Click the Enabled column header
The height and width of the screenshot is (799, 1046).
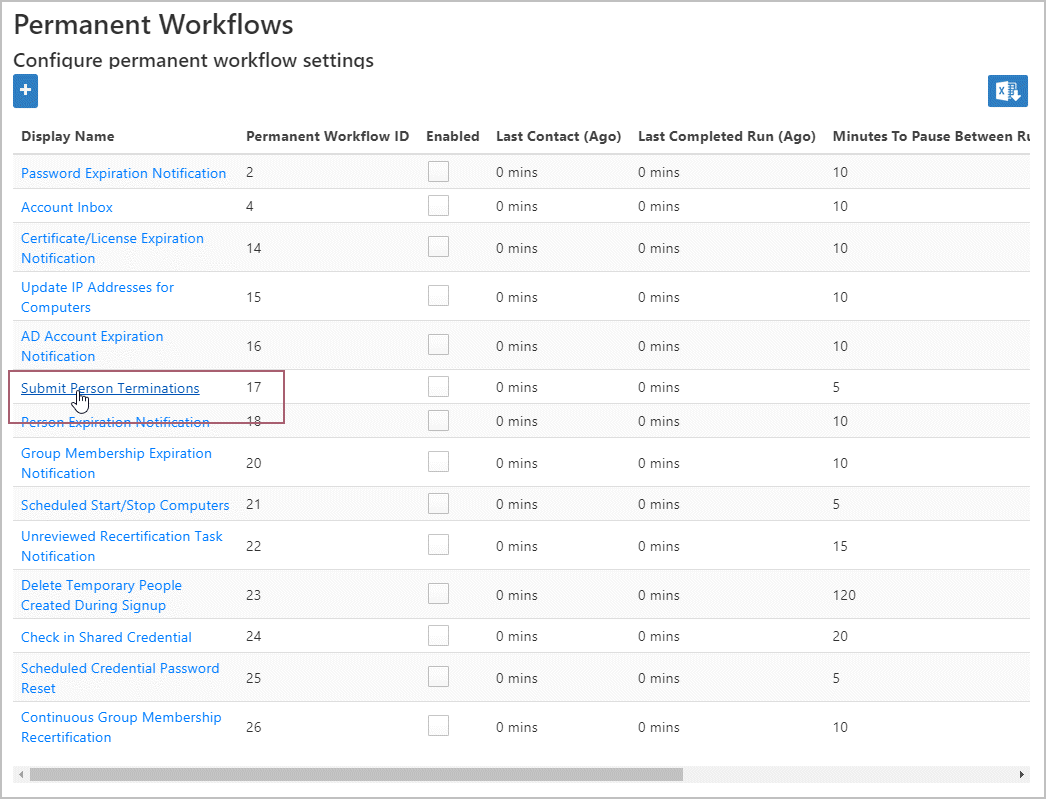click(452, 136)
